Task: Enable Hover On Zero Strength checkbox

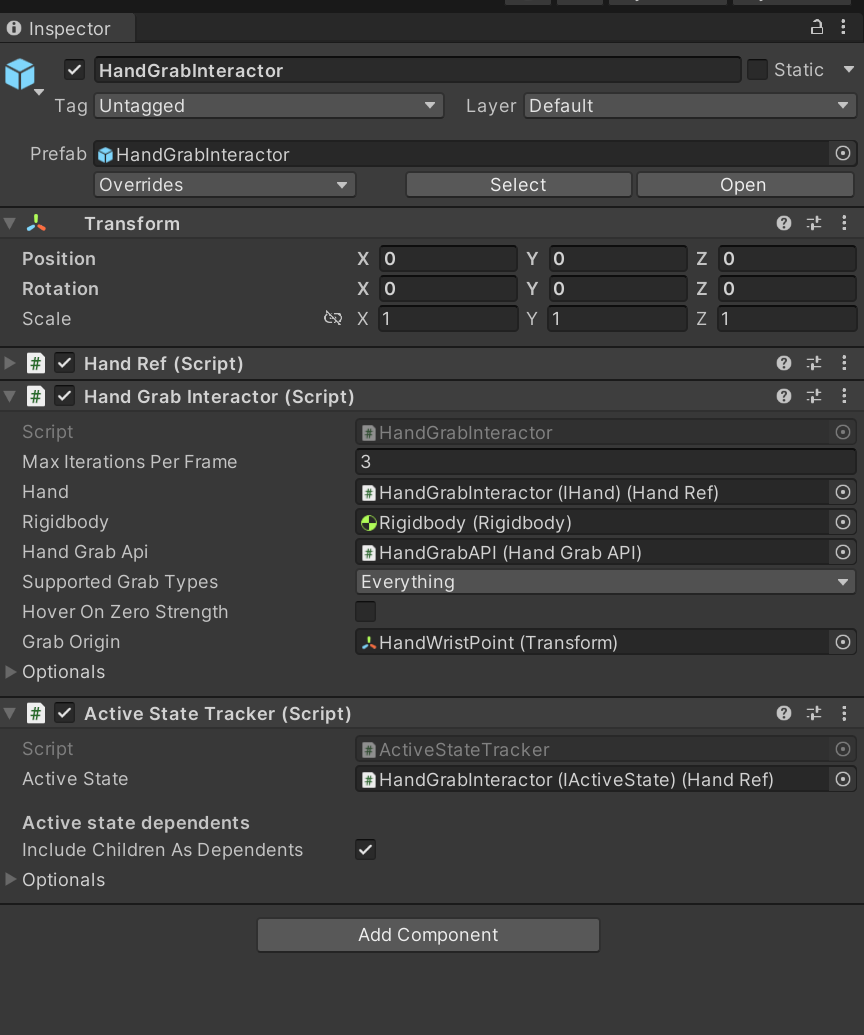Action: 366,612
